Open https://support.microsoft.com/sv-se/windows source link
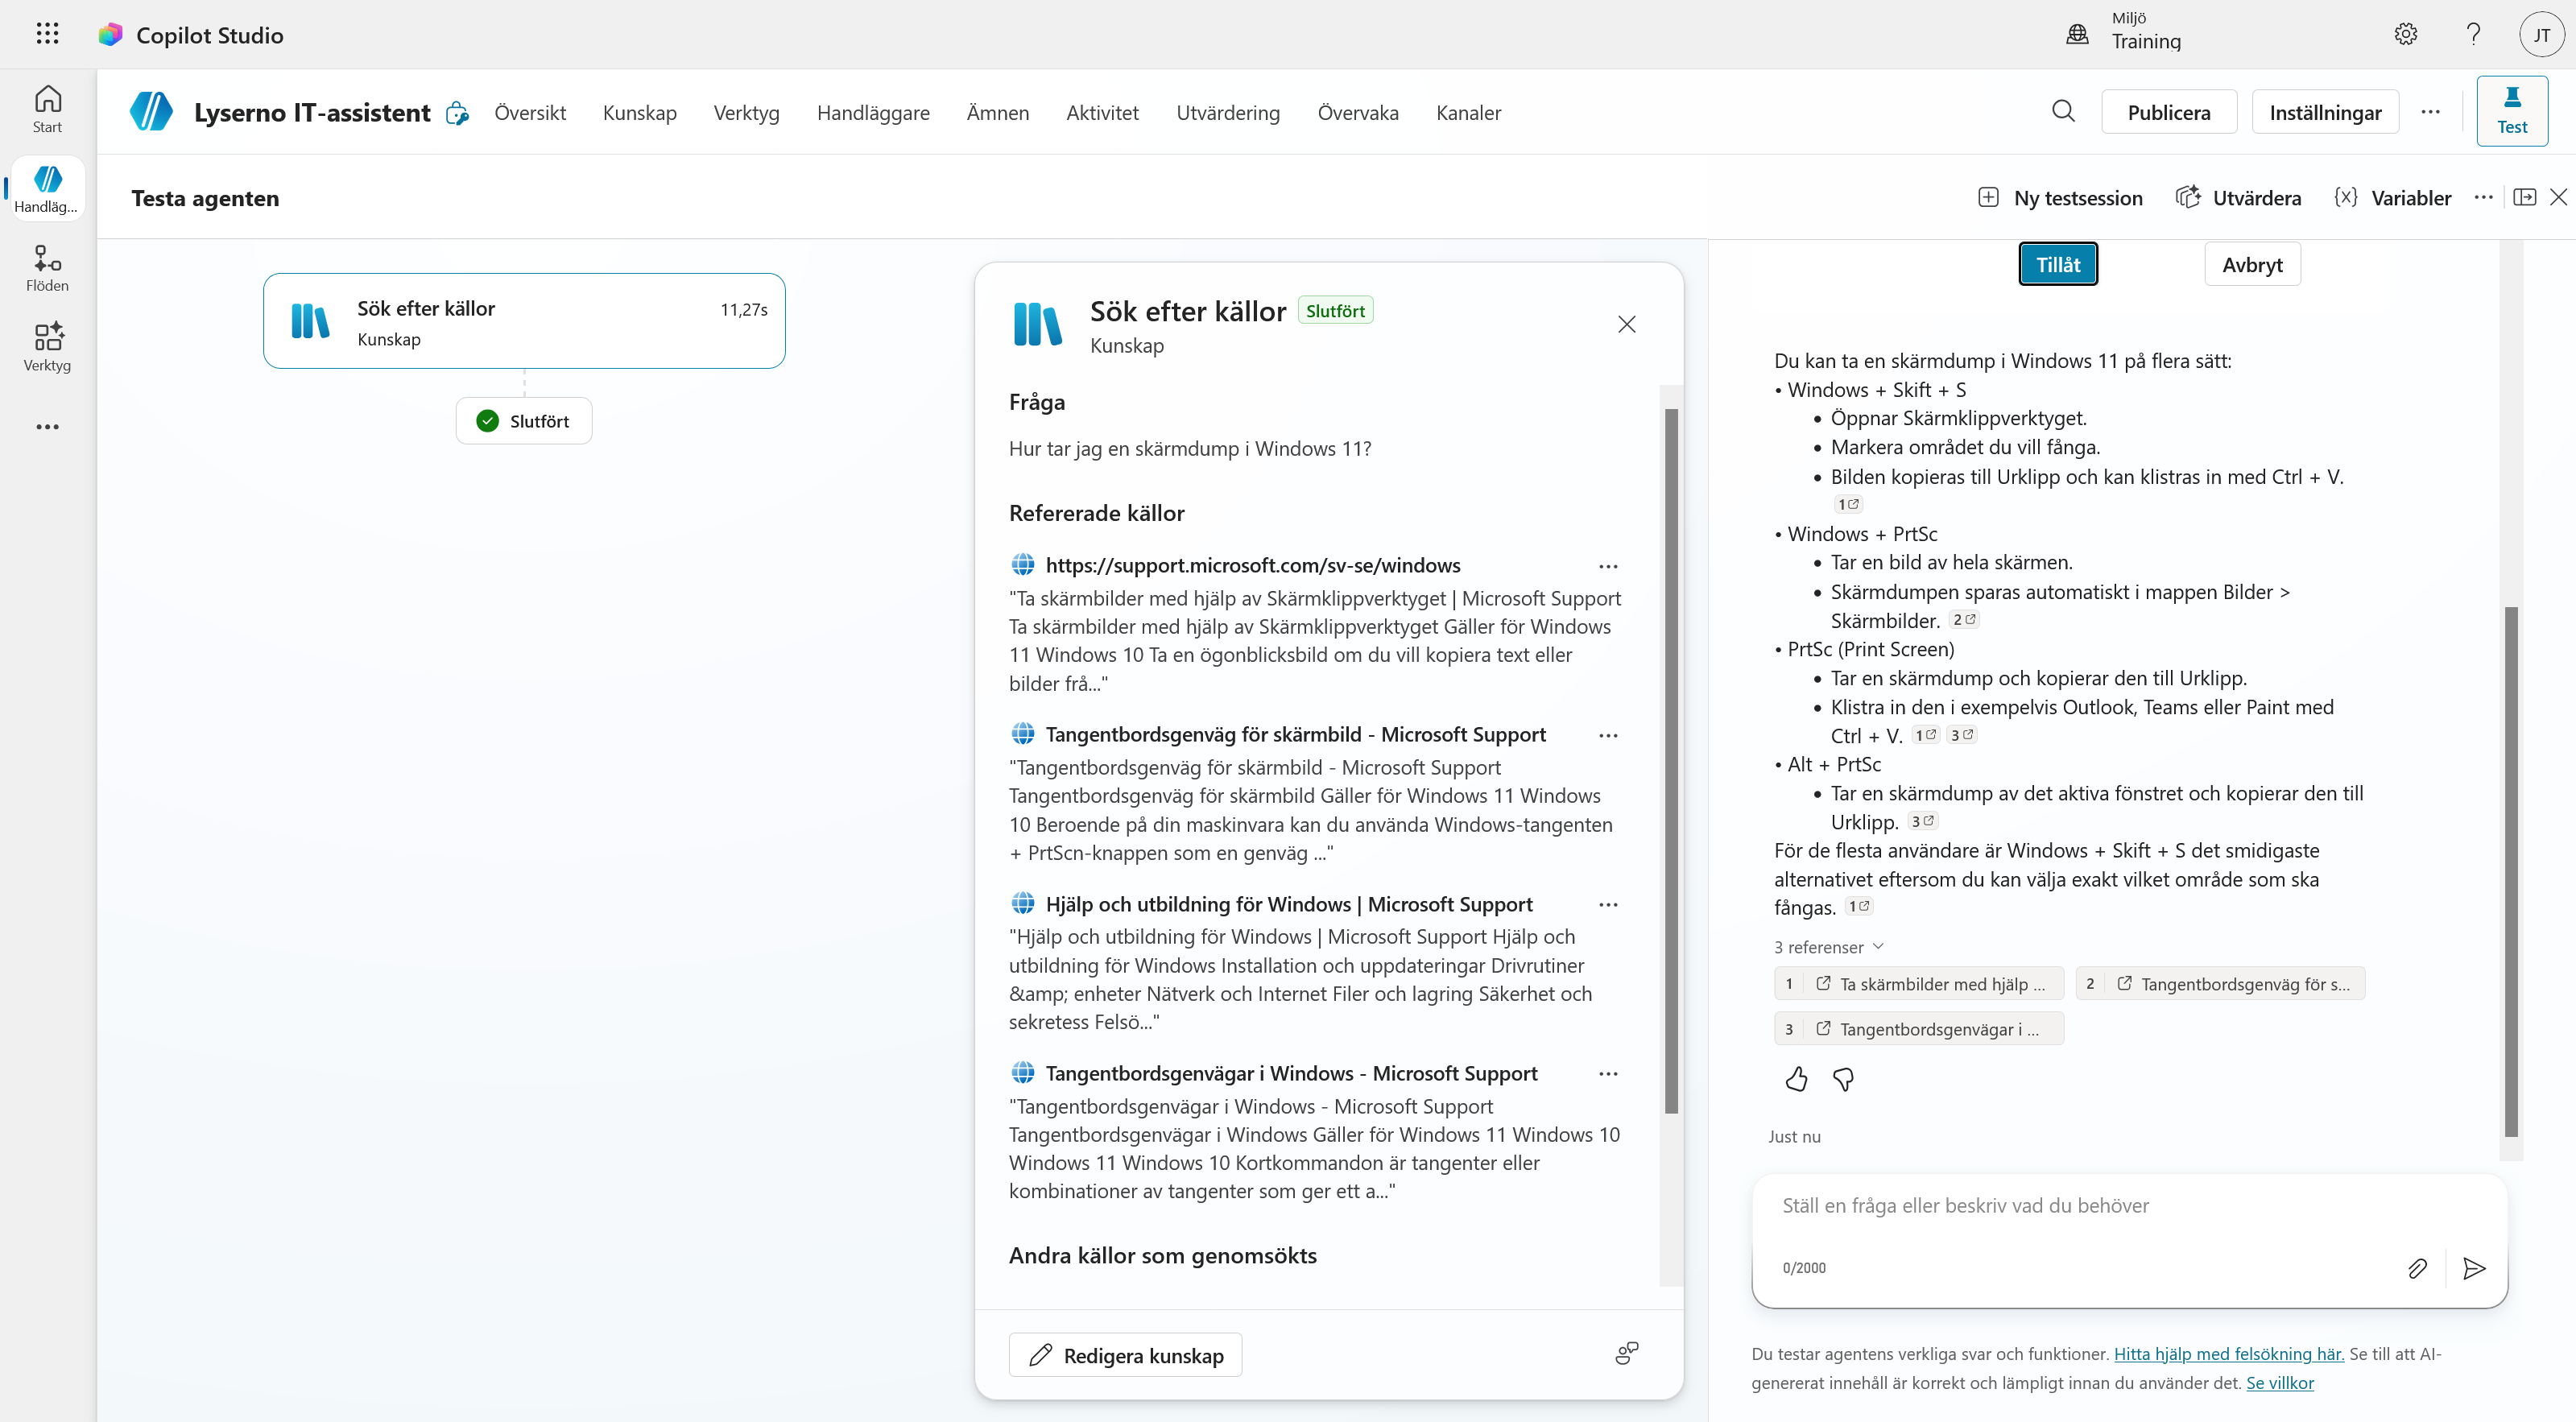Viewport: 2576px width, 1422px height. 1253,565
